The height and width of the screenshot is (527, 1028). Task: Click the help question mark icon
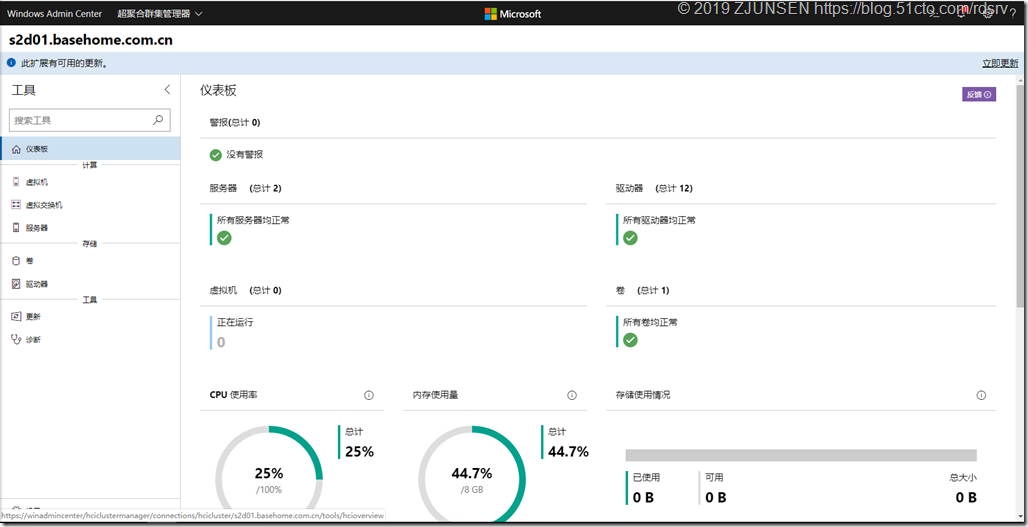pyautogui.click(x=1013, y=13)
